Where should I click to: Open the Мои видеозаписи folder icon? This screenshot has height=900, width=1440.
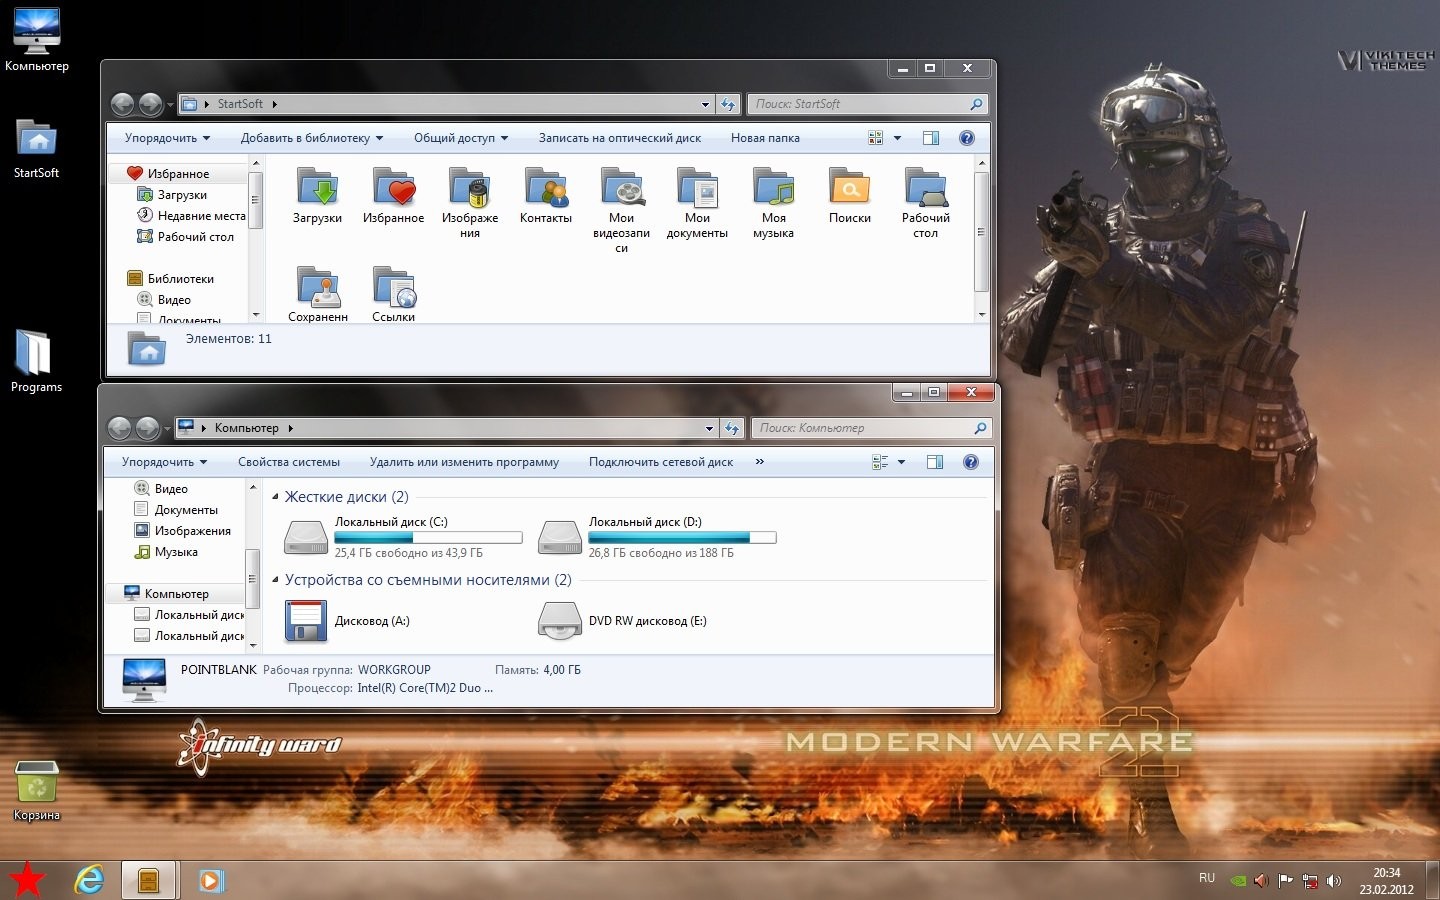pos(622,187)
